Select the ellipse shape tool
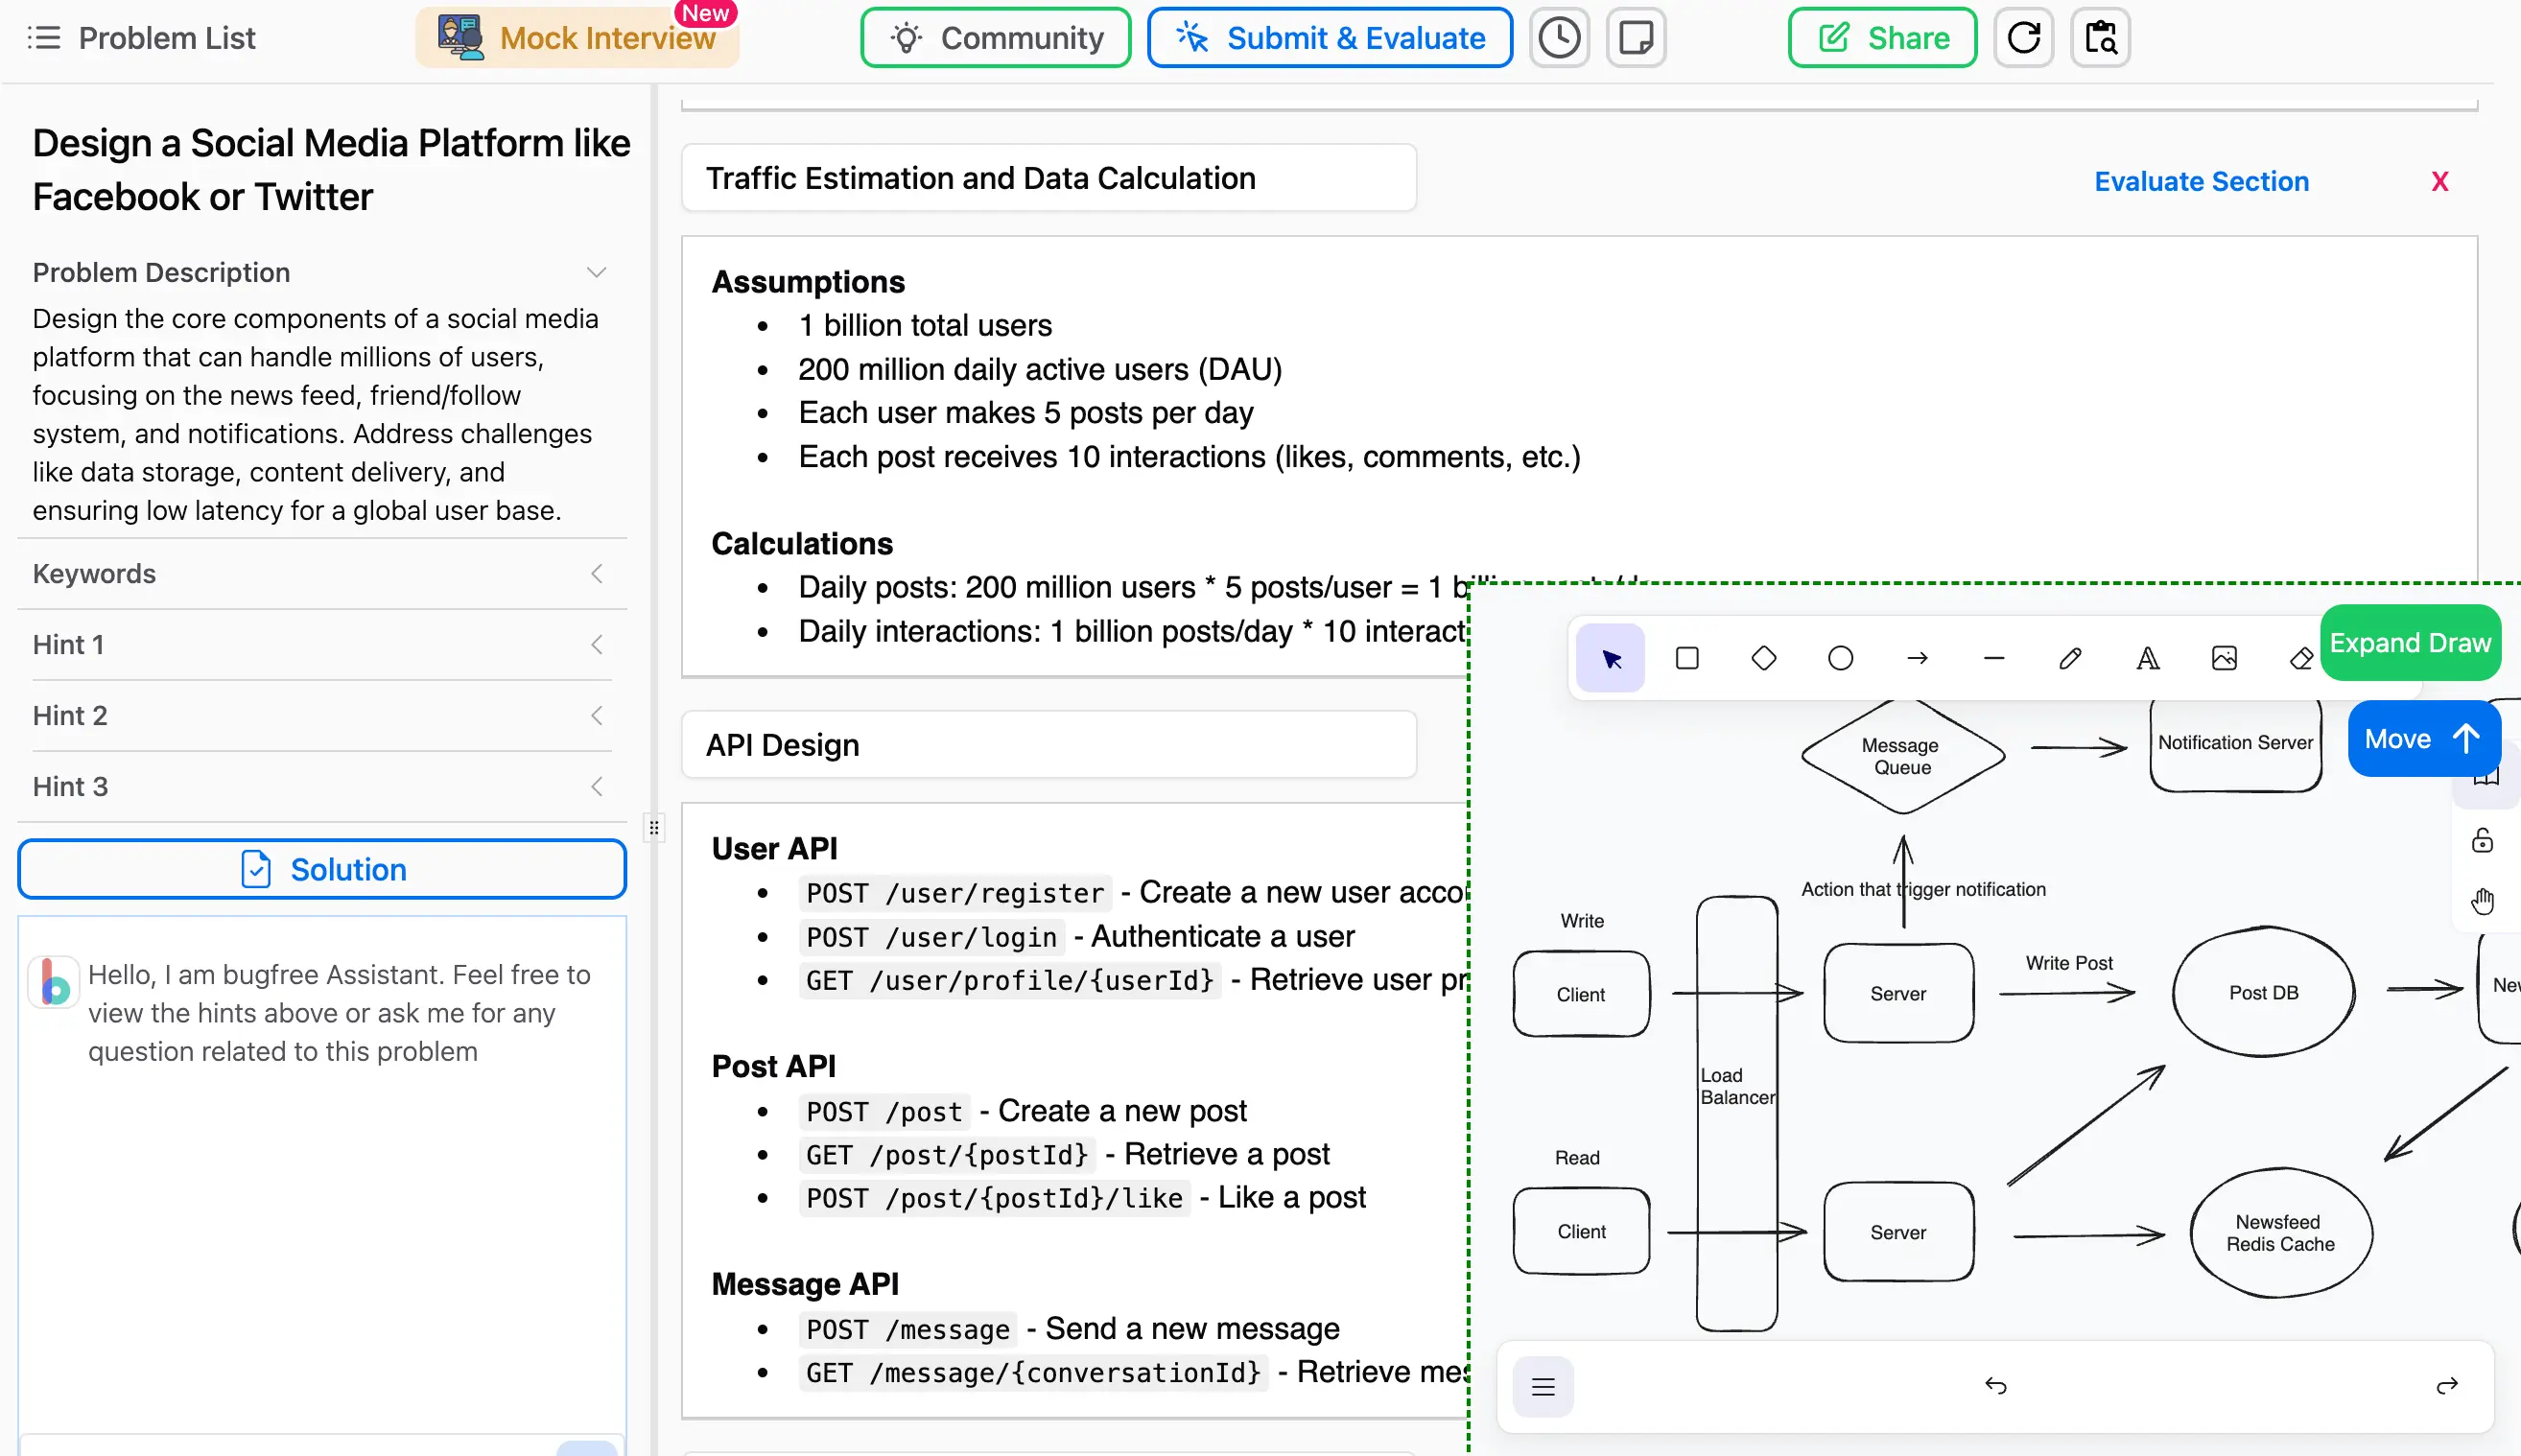This screenshot has width=2521, height=1456. 1840,657
